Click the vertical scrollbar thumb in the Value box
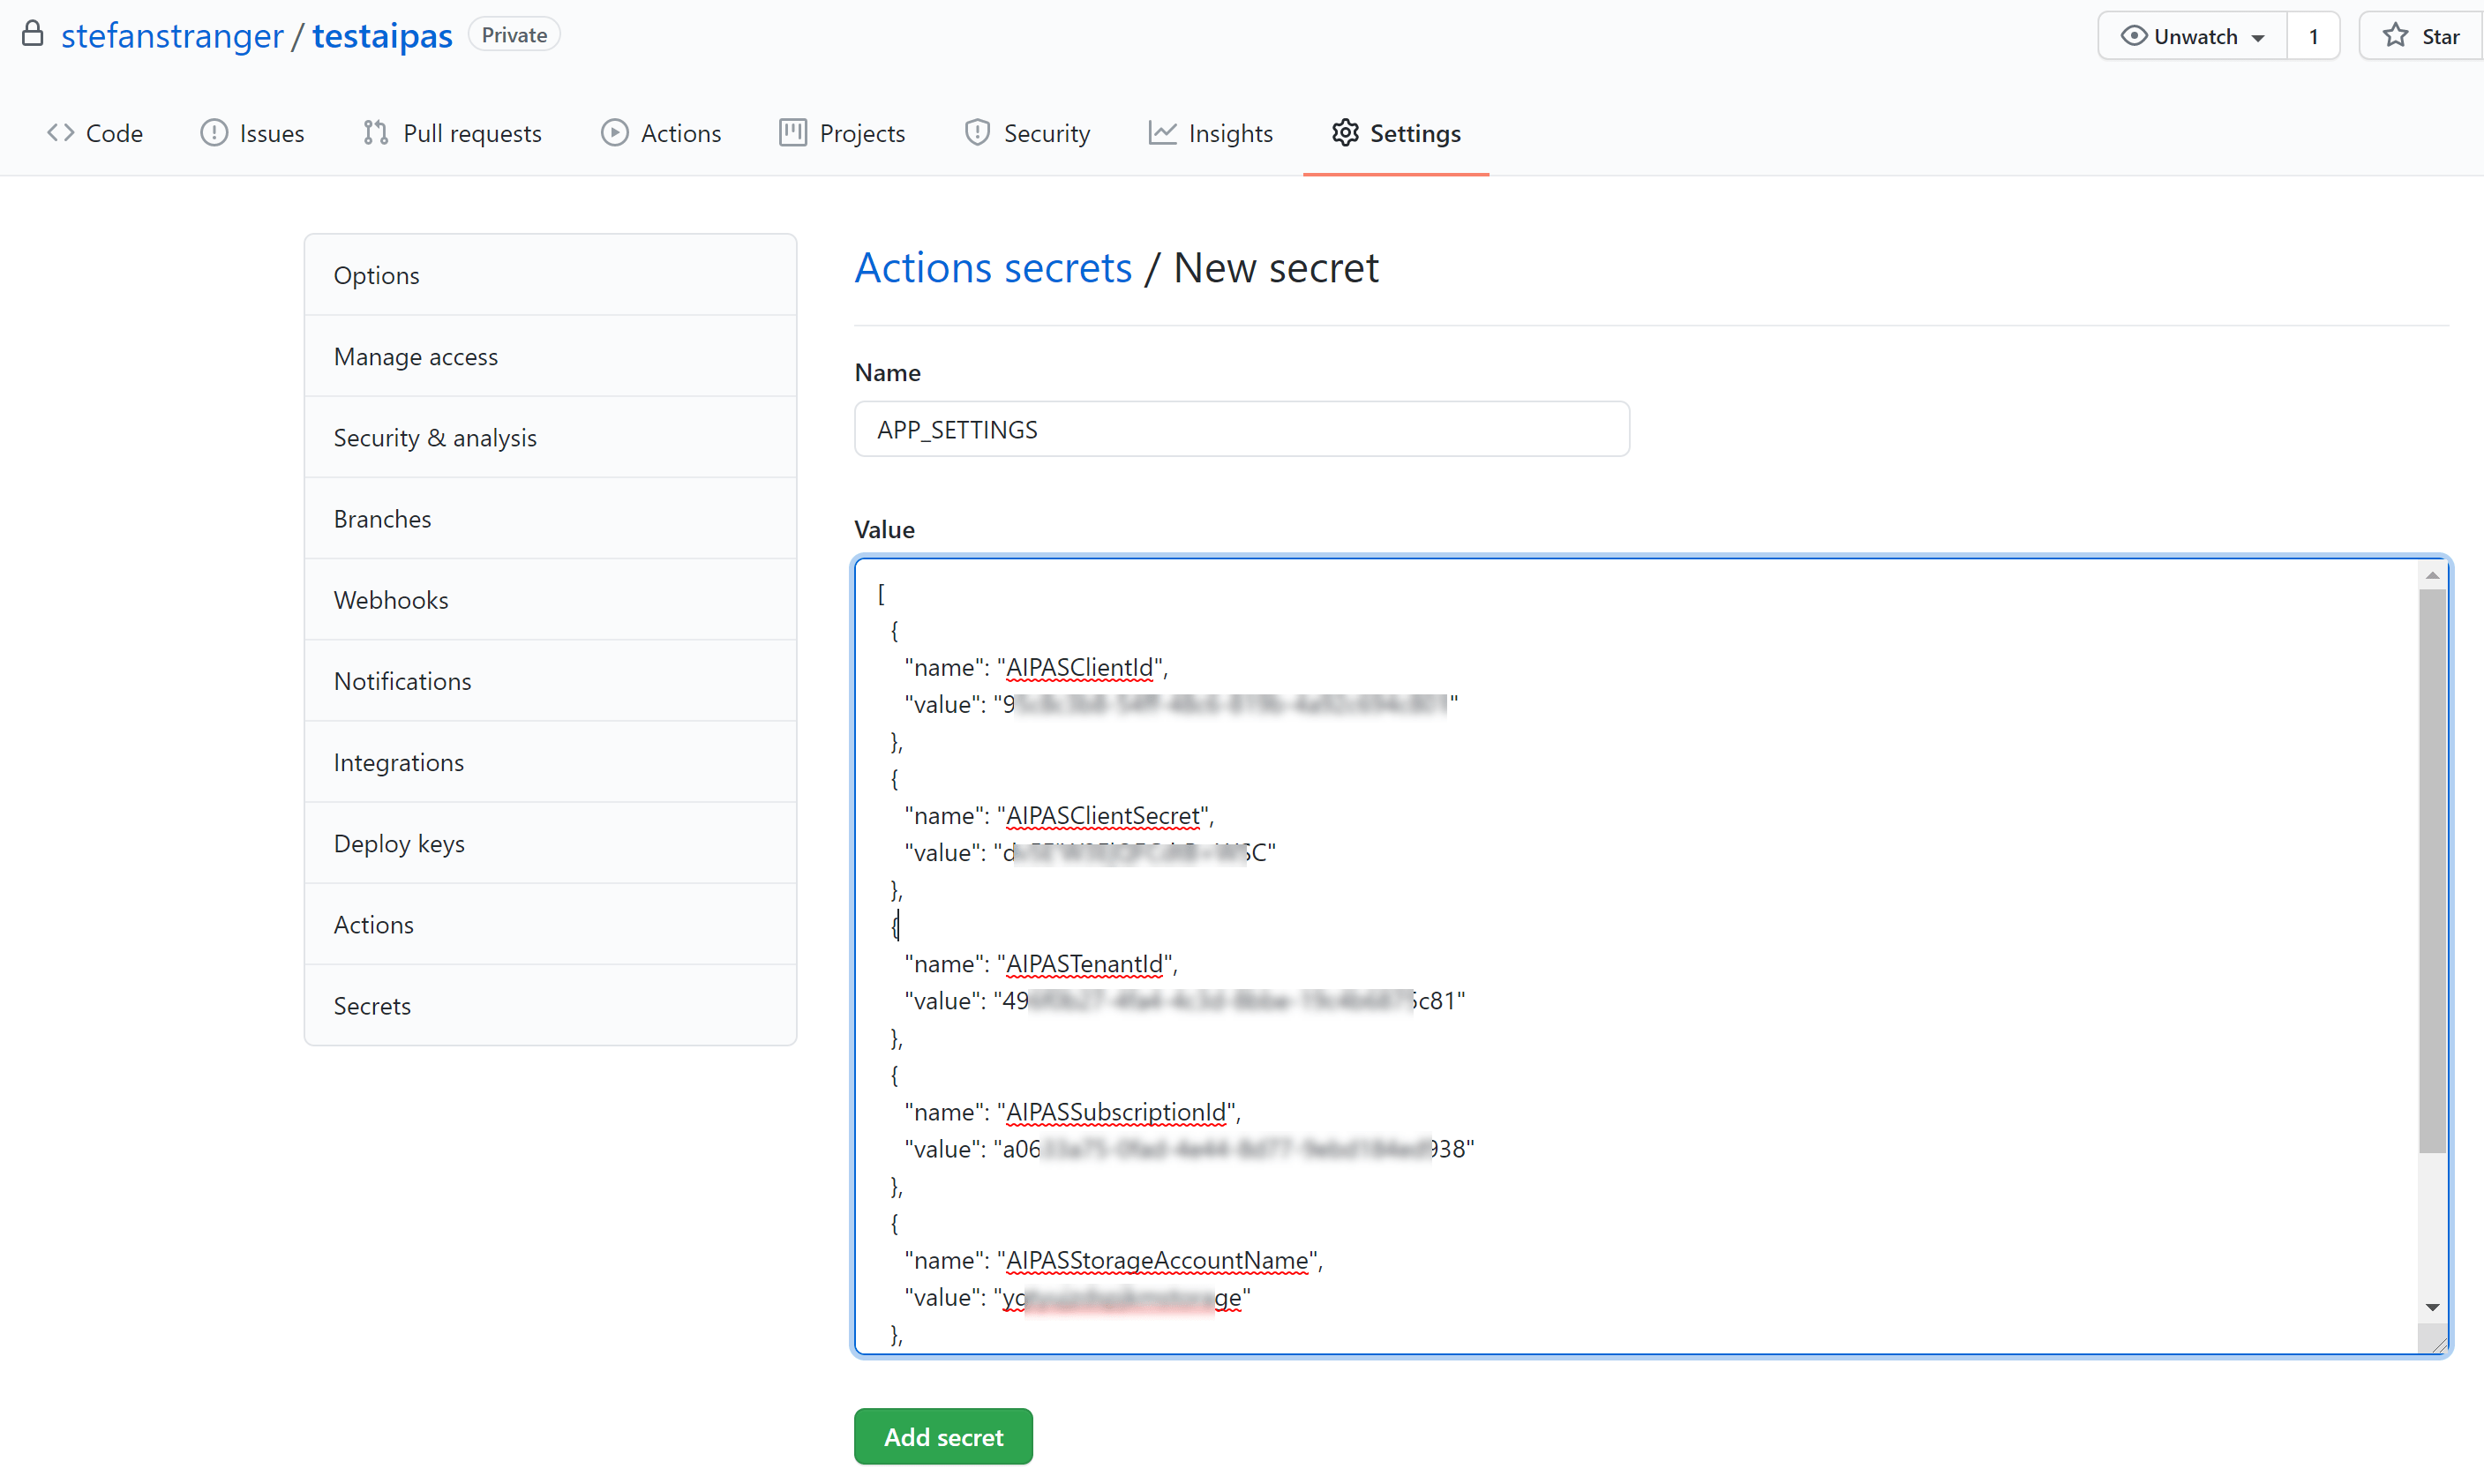This screenshot has width=2484, height=1484. [x=2431, y=870]
